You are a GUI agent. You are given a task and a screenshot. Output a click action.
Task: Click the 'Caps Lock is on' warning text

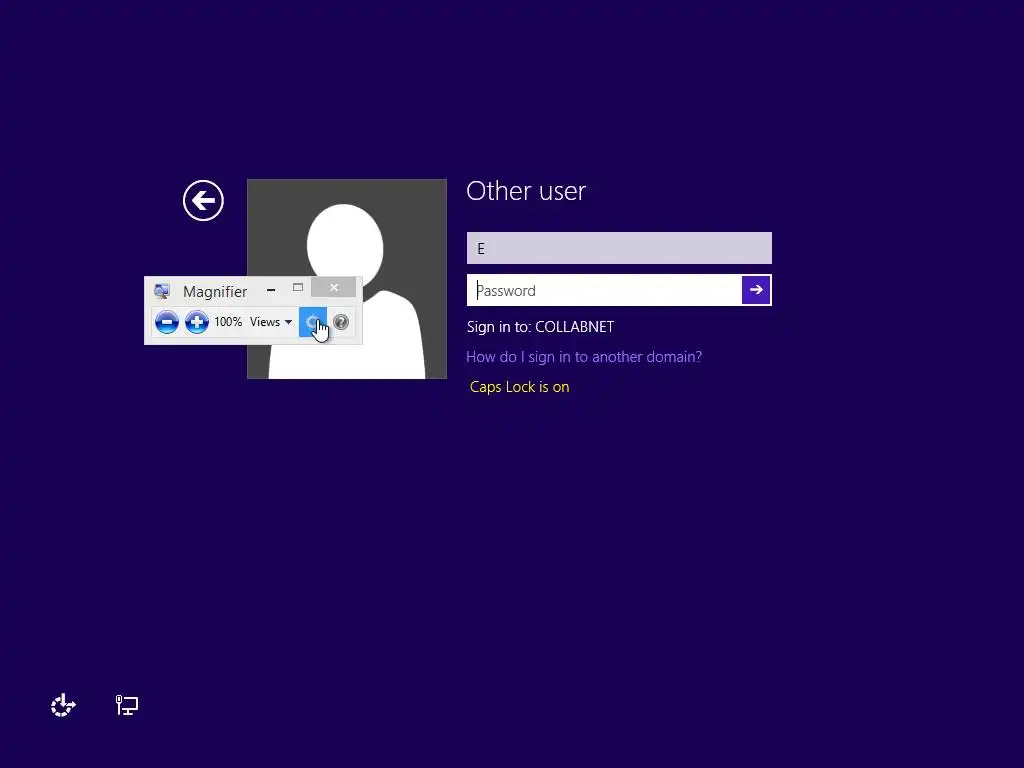[519, 387]
